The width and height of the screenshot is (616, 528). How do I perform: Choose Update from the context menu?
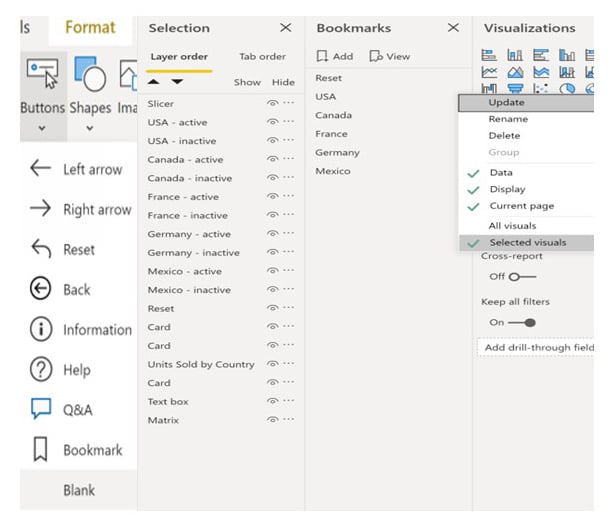(x=506, y=102)
